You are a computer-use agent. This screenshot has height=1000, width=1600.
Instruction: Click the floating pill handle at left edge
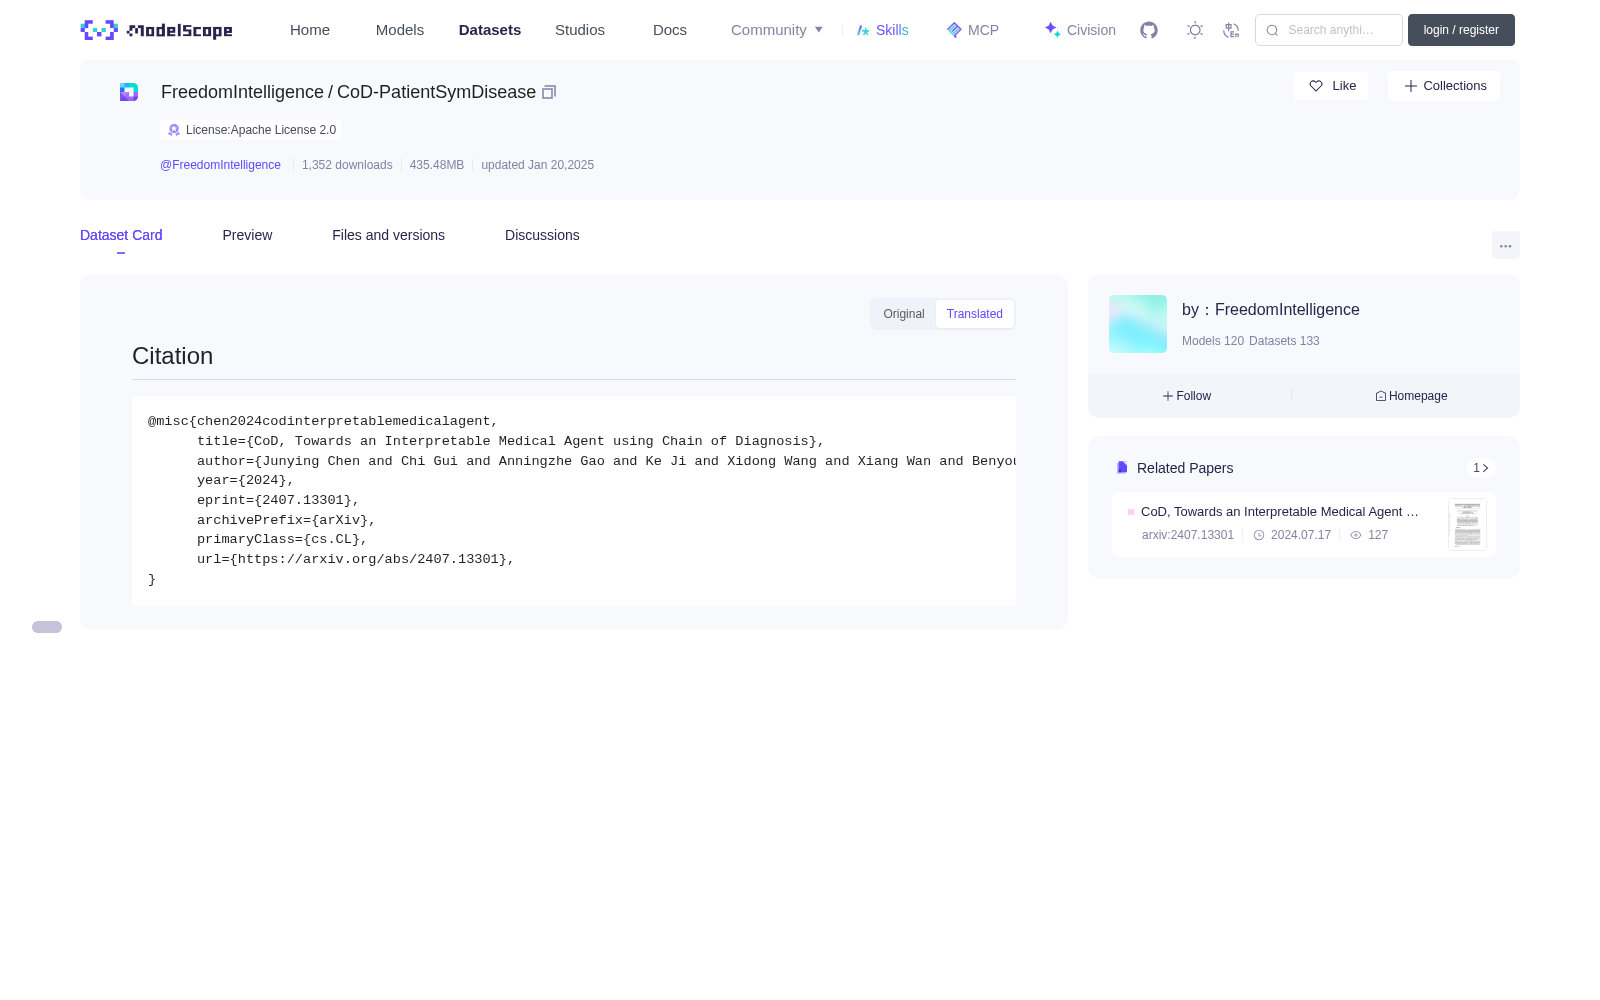[x=47, y=627]
